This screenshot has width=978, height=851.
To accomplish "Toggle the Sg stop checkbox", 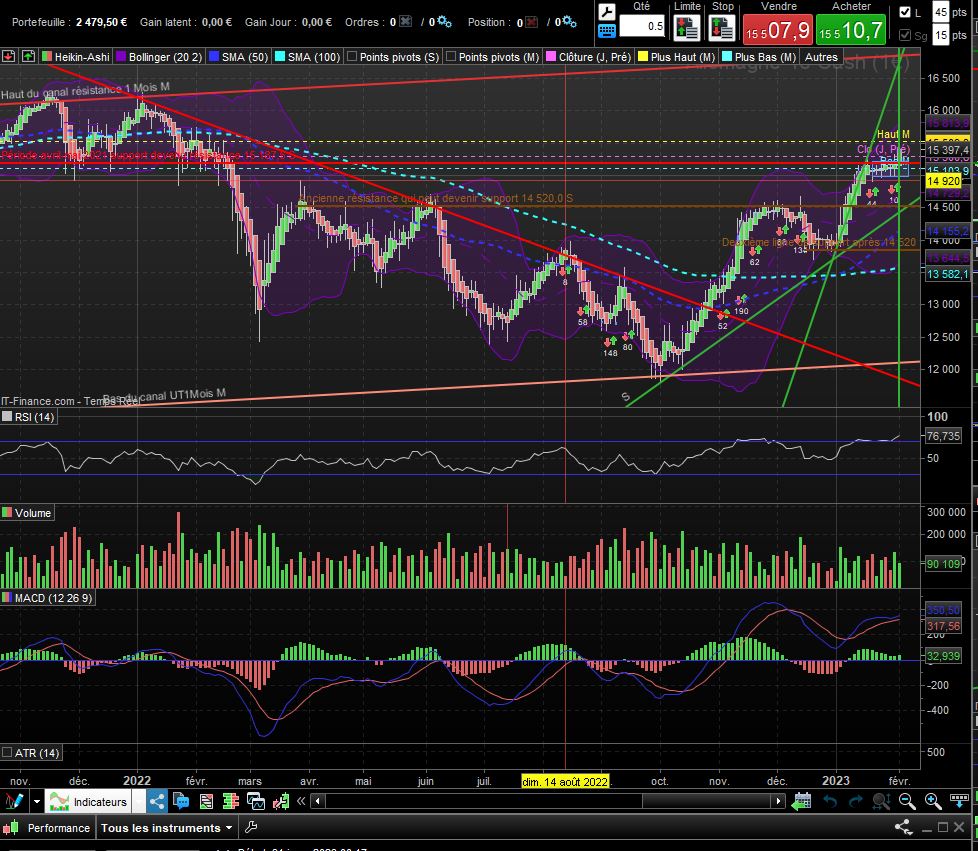I will click(904, 35).
